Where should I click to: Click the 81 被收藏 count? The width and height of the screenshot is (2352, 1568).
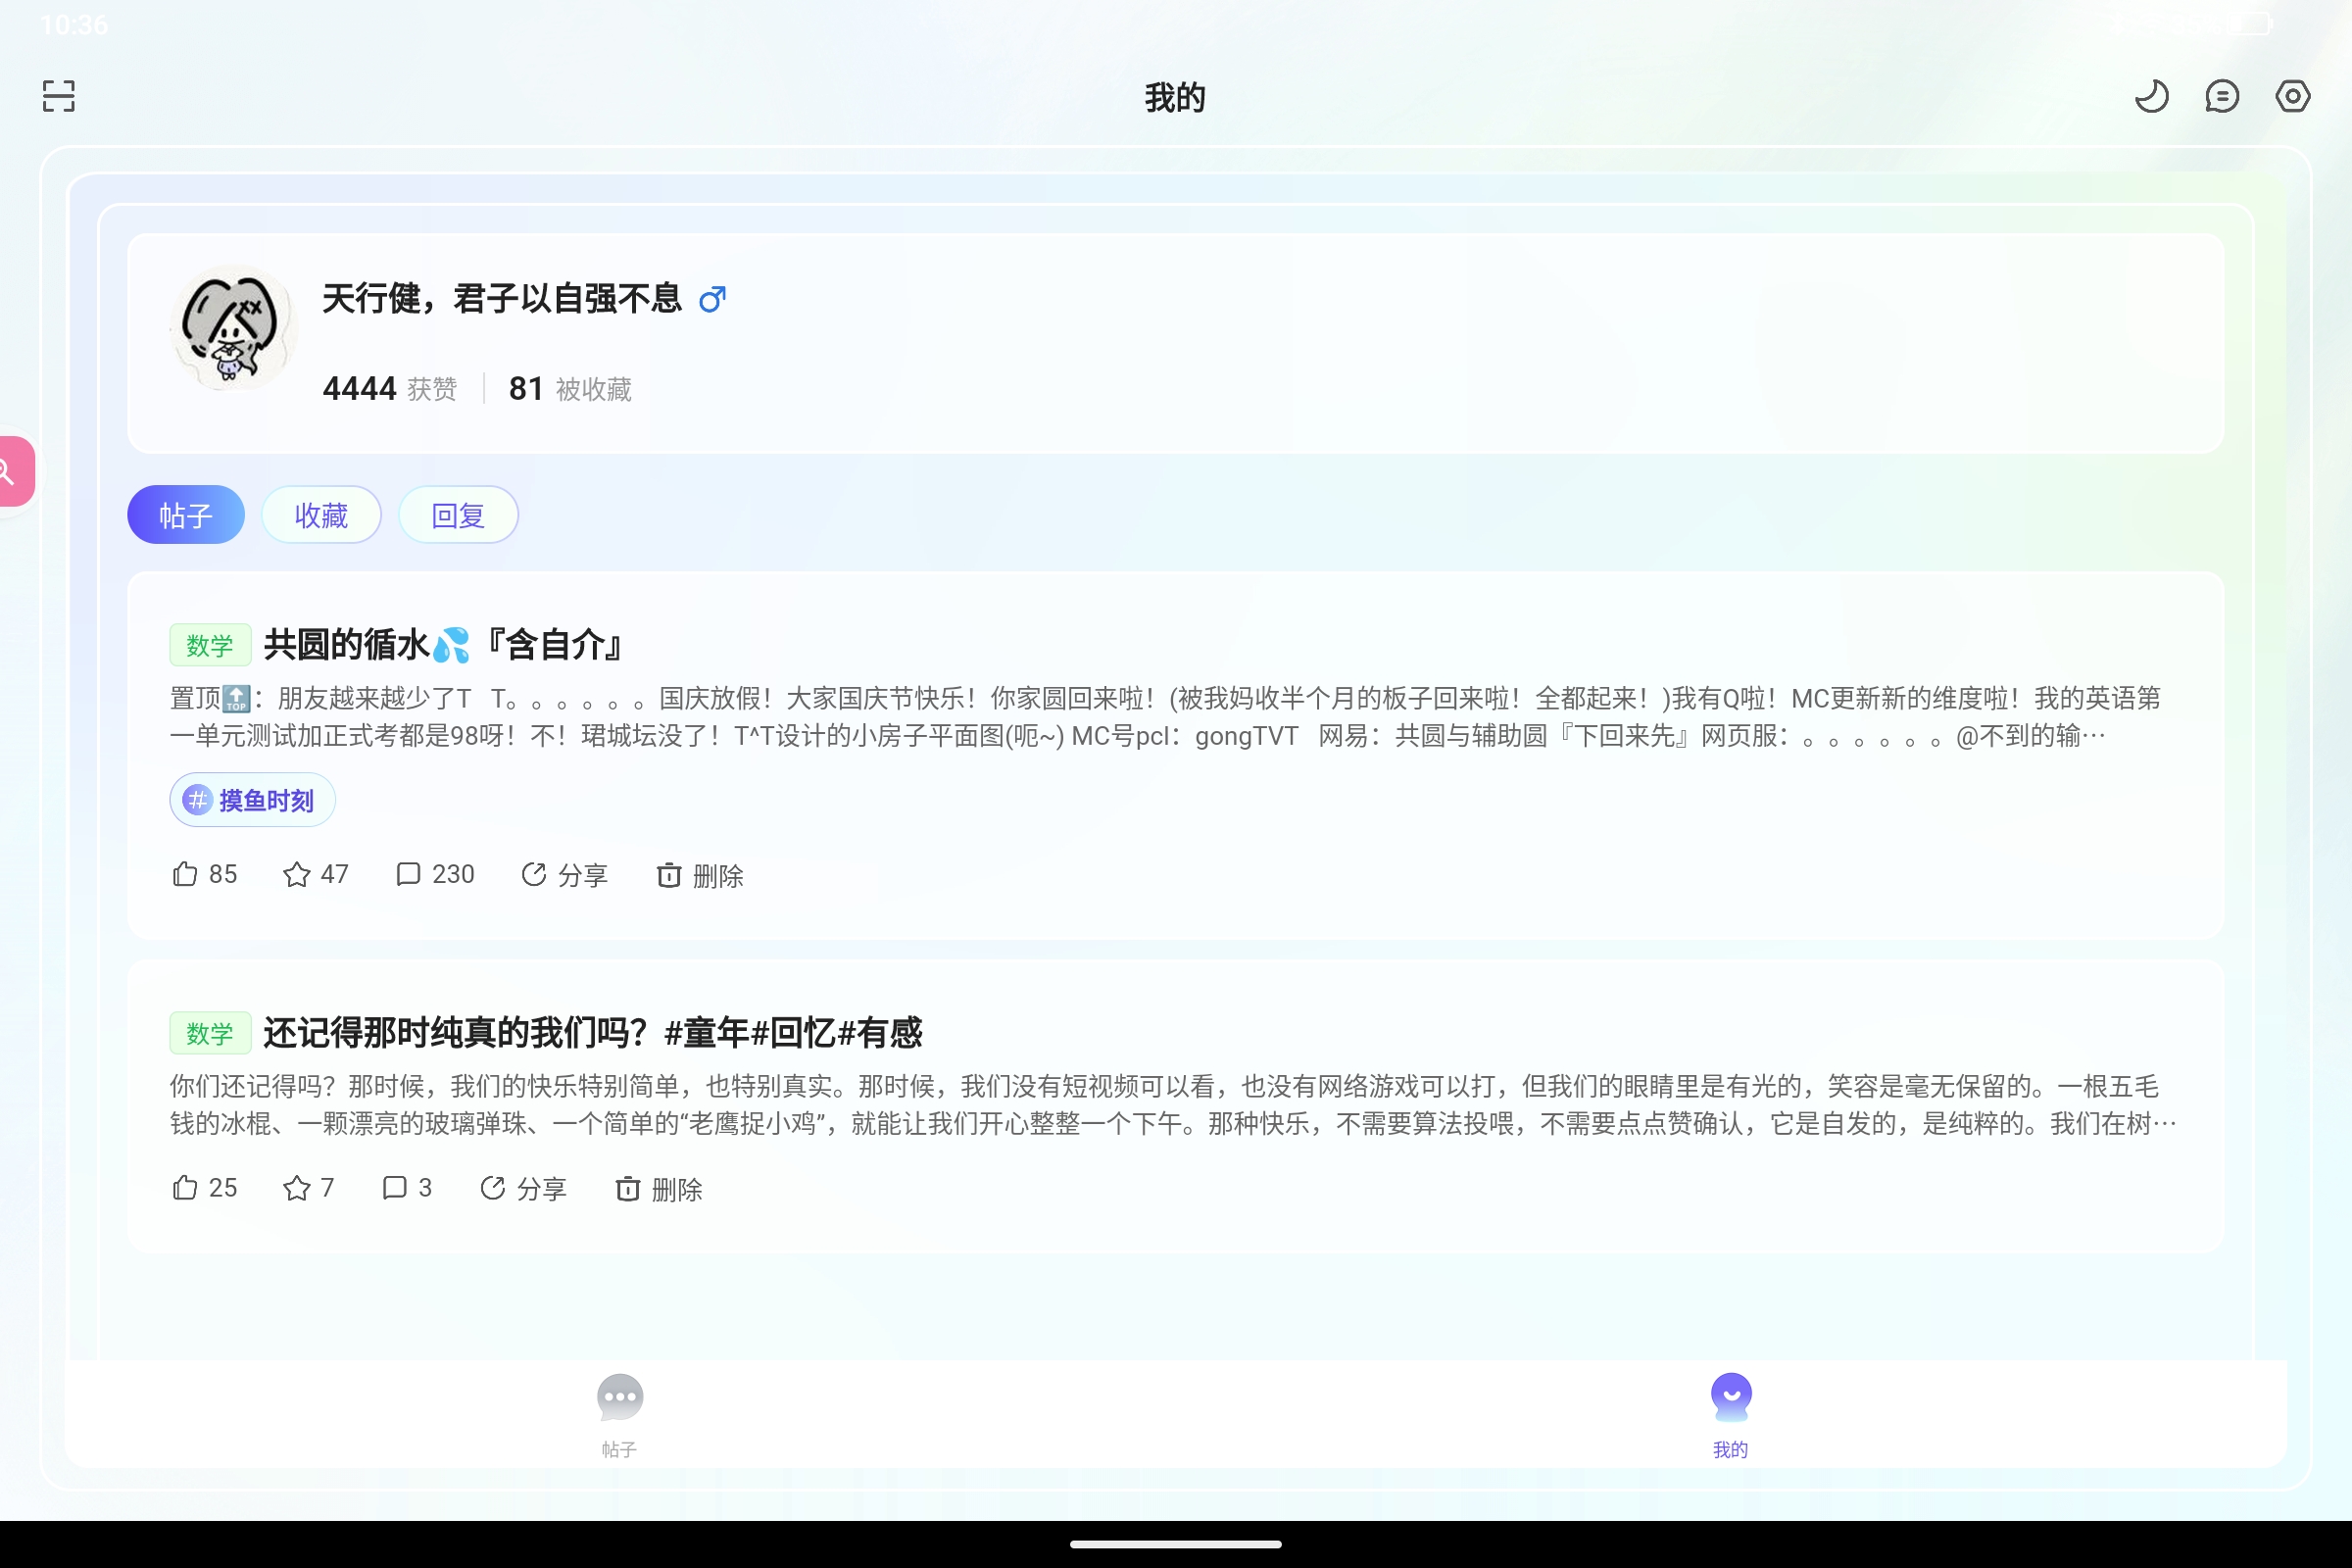[x=570, y=388]
